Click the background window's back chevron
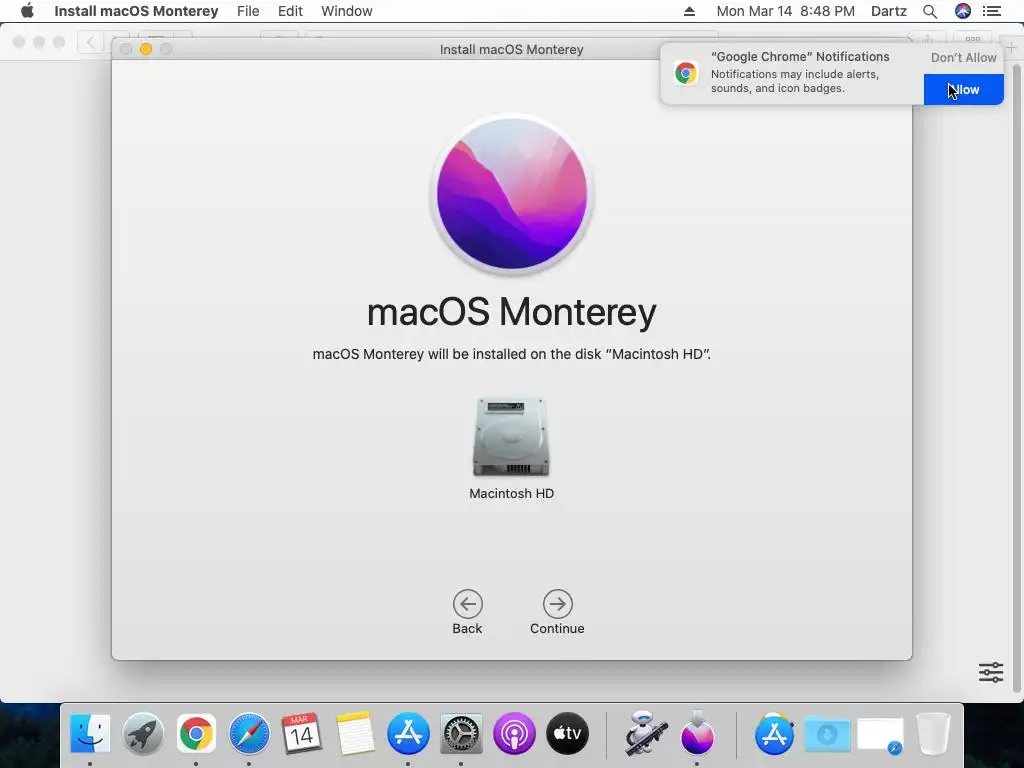The width and height of the screenshot is (1024, 768). tap(90, 42)
